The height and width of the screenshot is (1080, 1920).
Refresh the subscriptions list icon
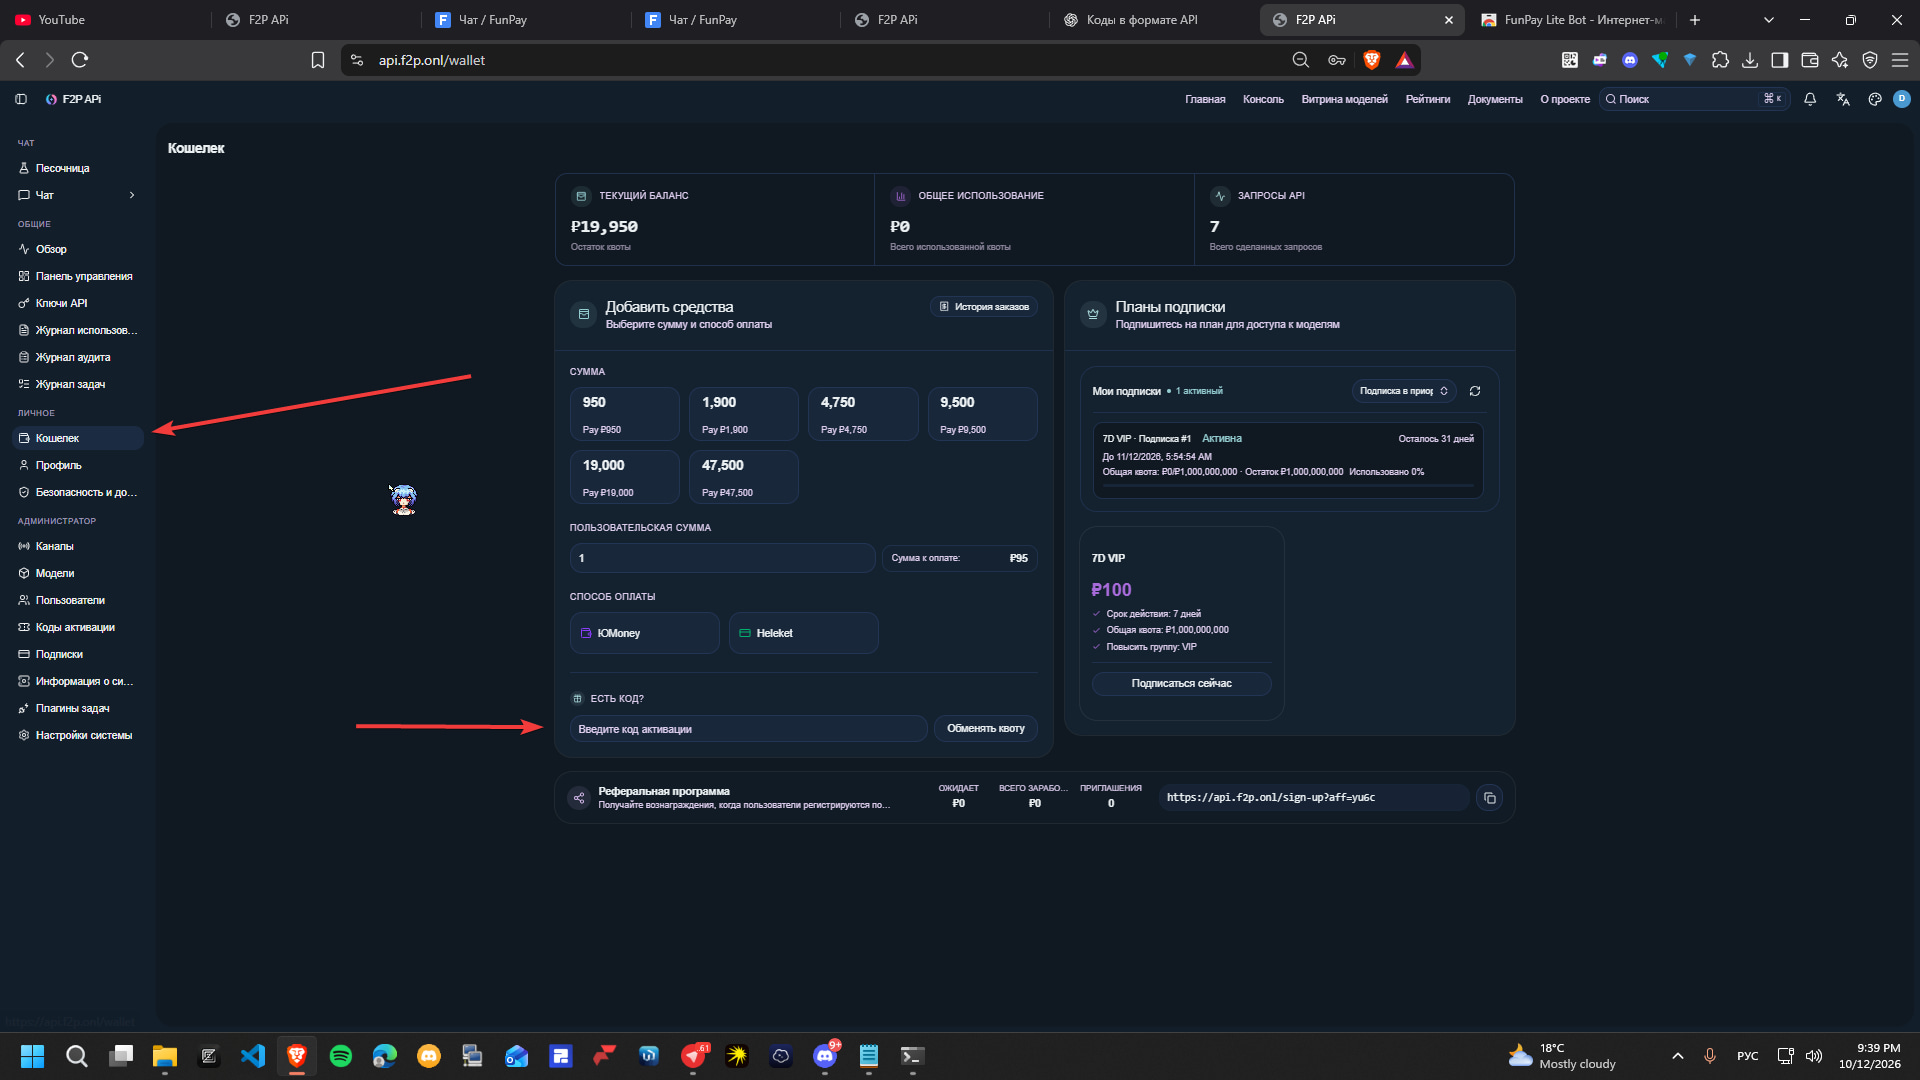(1475, 391)
